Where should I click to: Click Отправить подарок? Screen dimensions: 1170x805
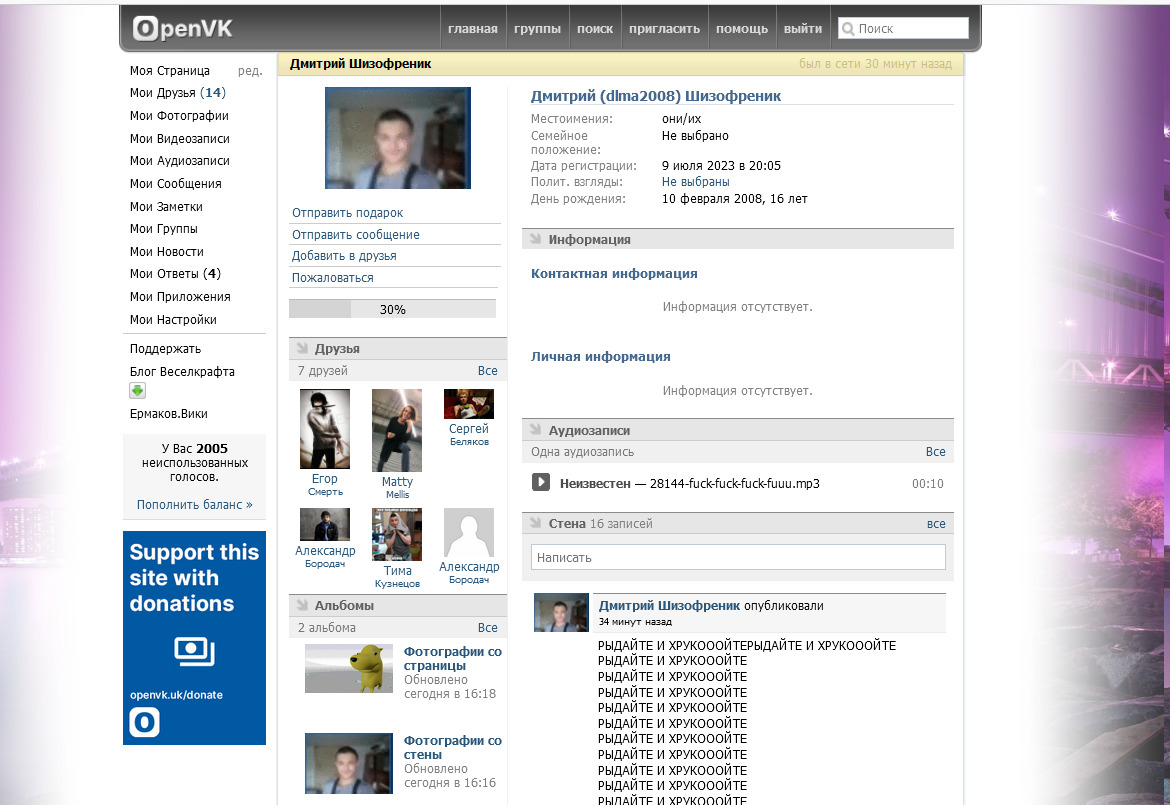tap(347, 213)
